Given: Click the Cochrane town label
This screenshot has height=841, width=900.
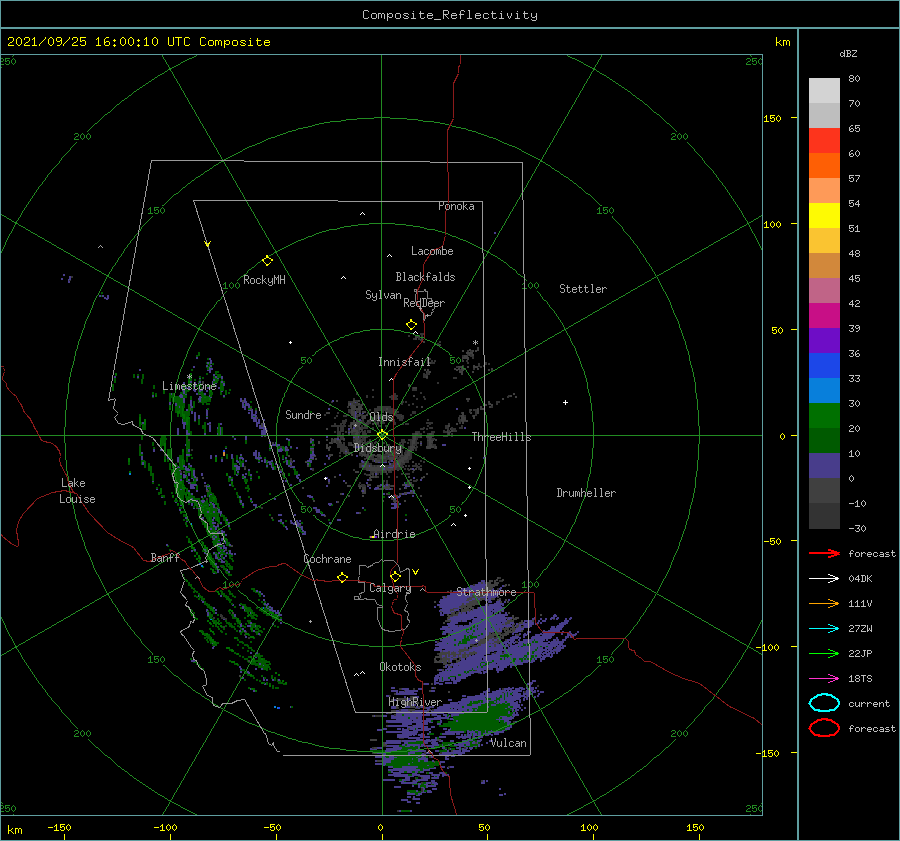Looking at the screenshot, I should tap(327, 559).
